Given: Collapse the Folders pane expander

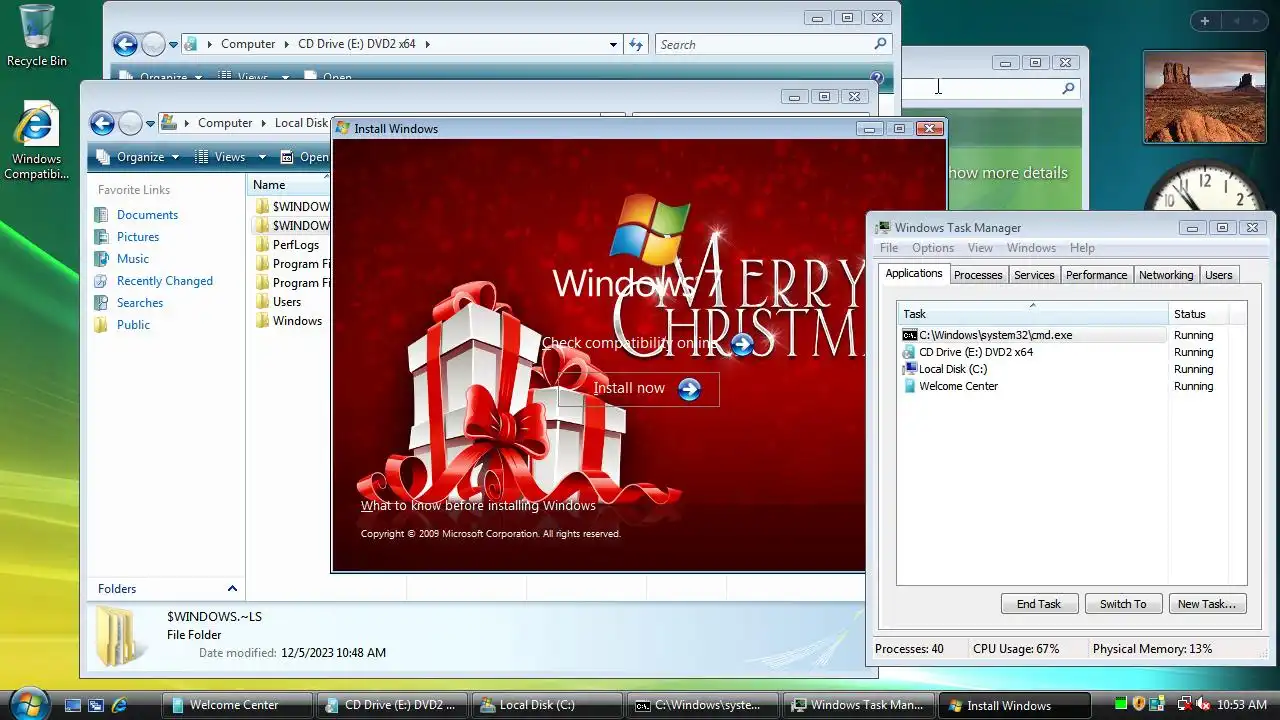Looking at the screenshot, I should pyautogui.click(x=232, y=589).
